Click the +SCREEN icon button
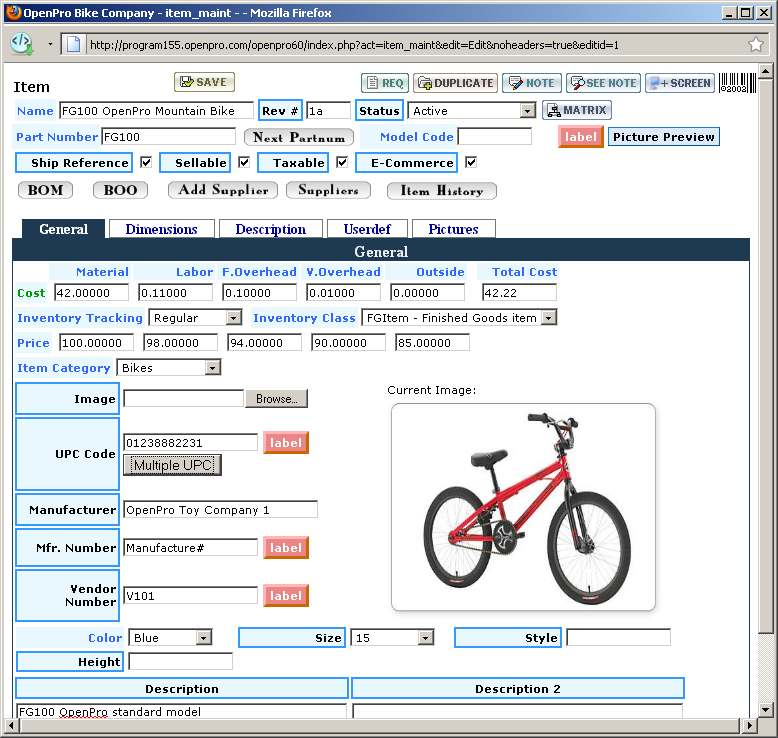Viewport: 778px width, 738px height. pyautogui.click(x=679, y=83)
